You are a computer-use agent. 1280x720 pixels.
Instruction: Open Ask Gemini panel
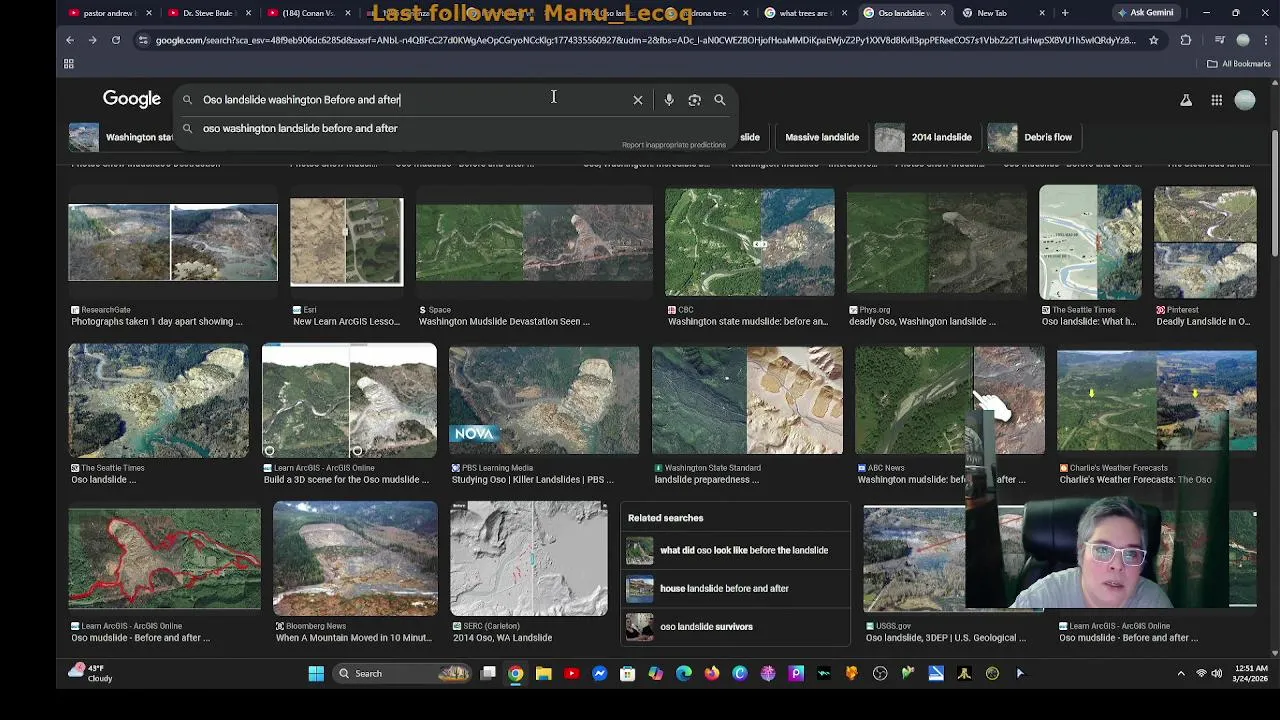click(1145, 13)
